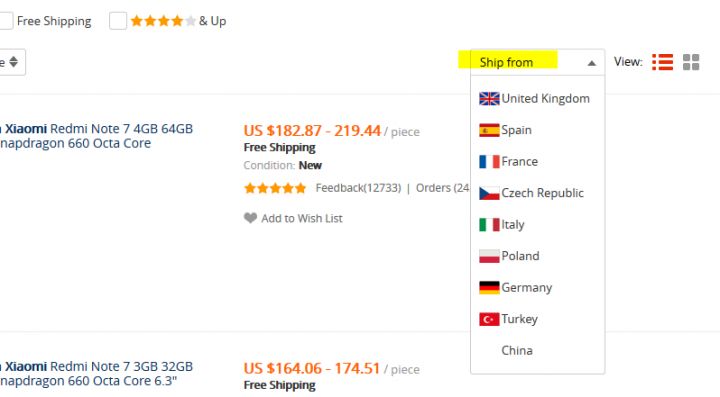720x397 pixels.
Task: Click the Germany flag icon
Action: [489, 288]
